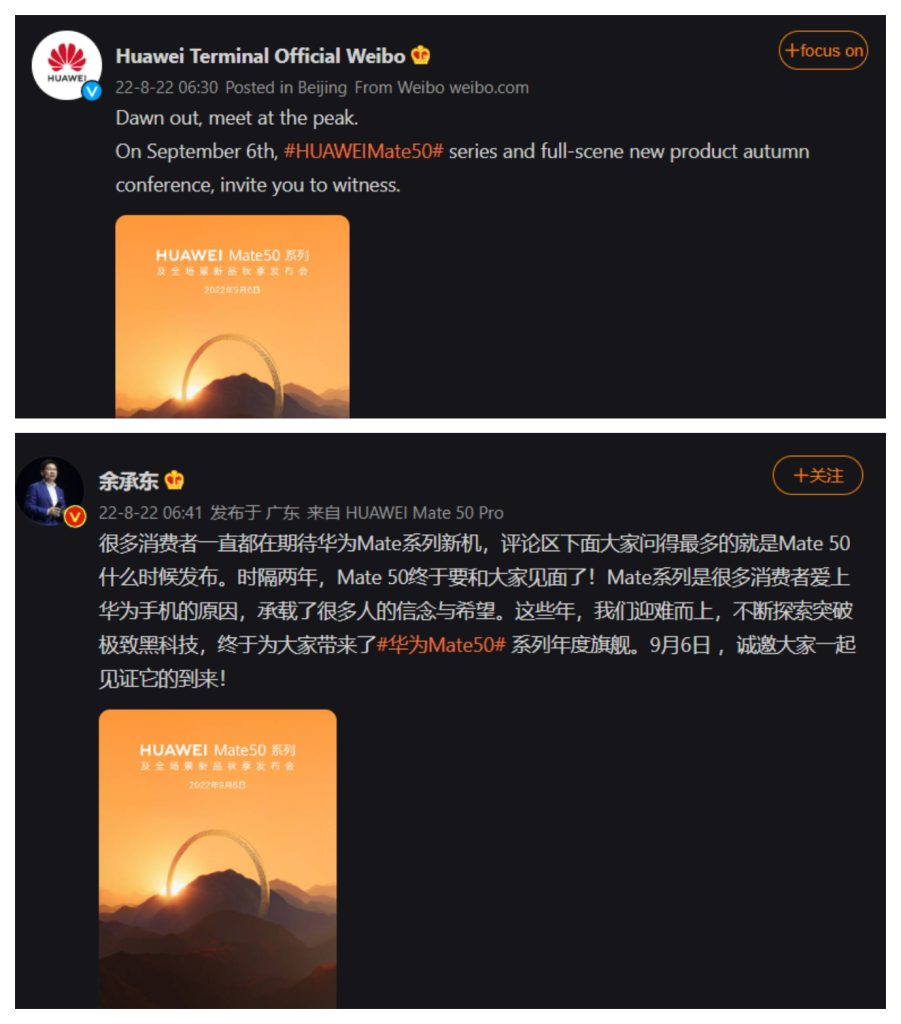Click the 22-8-22 06:30 post timestamp
Screen dimensions: 901x1024
coord(166,88)
